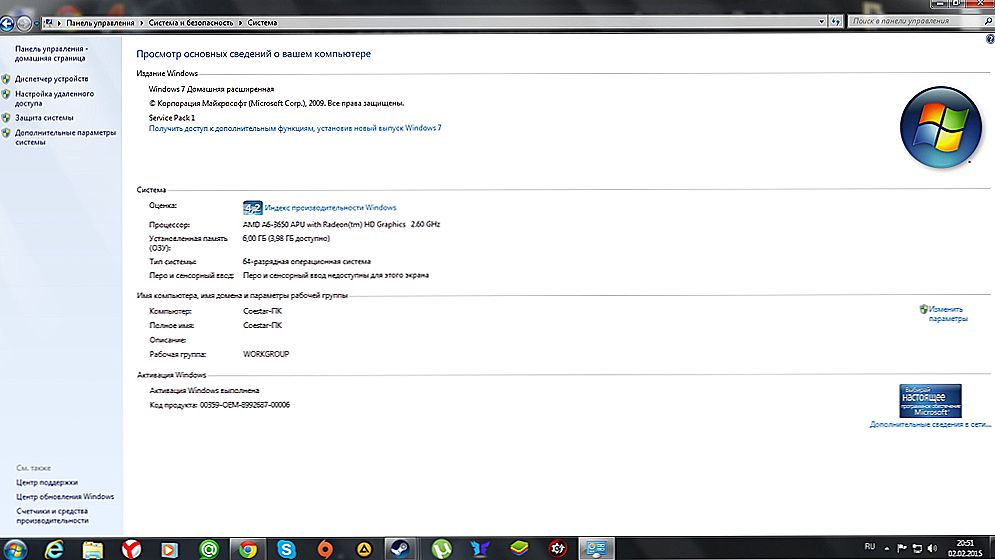Open AIMP triangle icon in taskbar
Image resolution: width=995 pixels, height=560 pixels.
tap(364, 549)
